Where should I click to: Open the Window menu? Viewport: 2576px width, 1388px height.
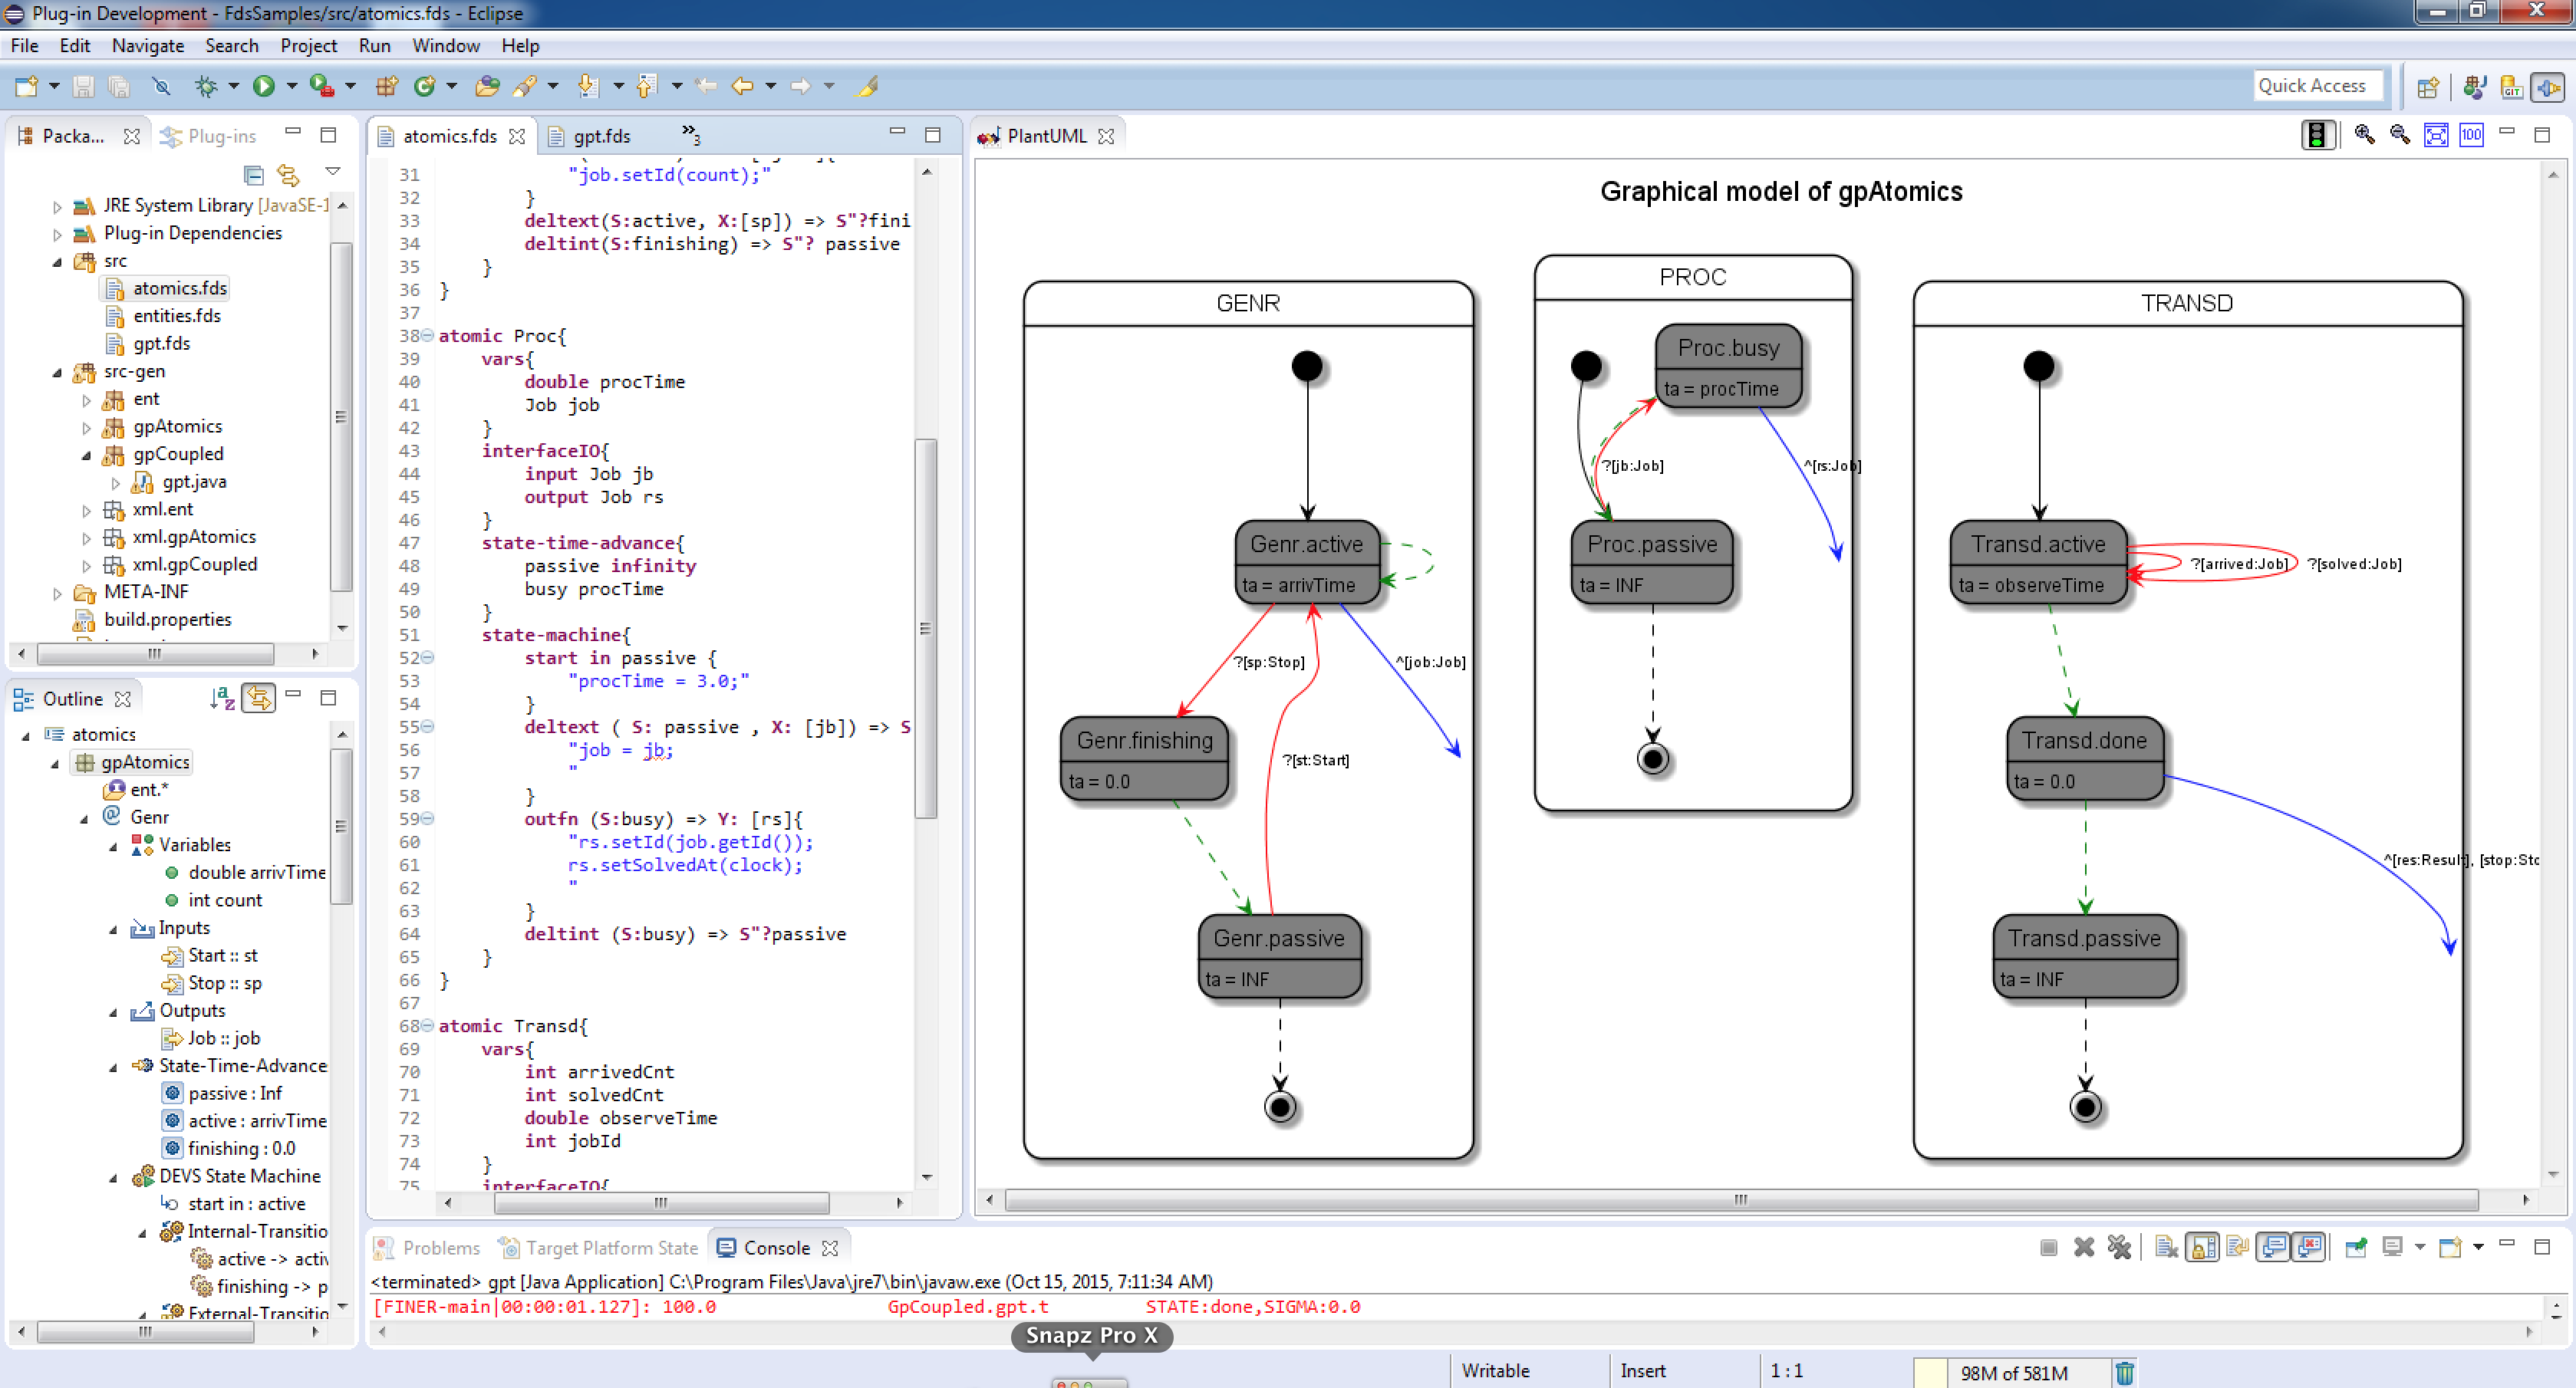pos(446,46)
